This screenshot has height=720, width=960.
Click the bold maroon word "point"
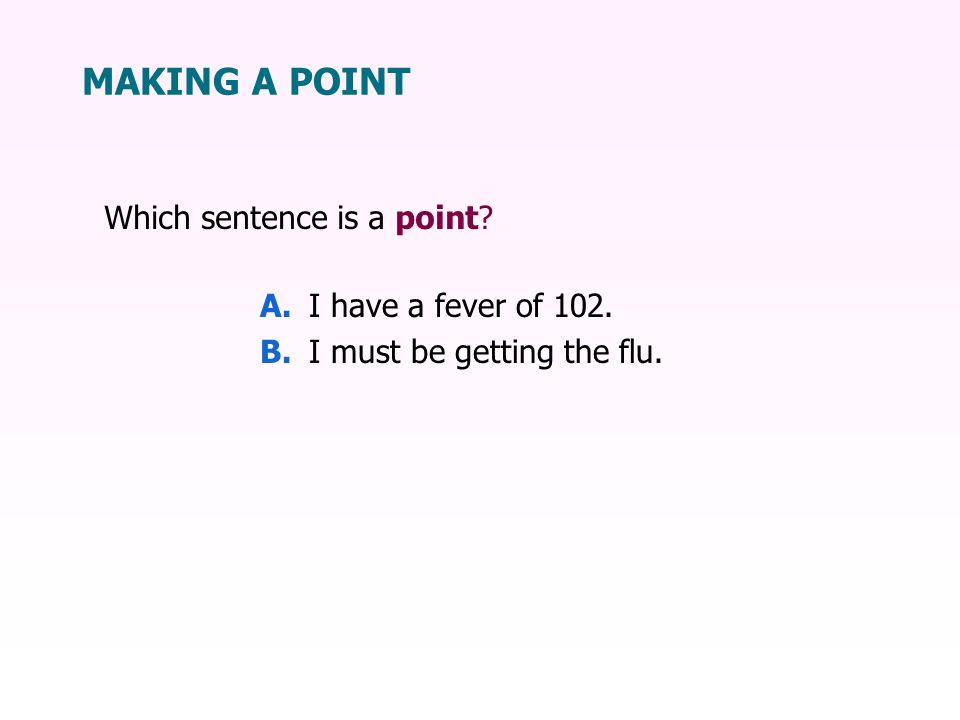pos(437,219)
